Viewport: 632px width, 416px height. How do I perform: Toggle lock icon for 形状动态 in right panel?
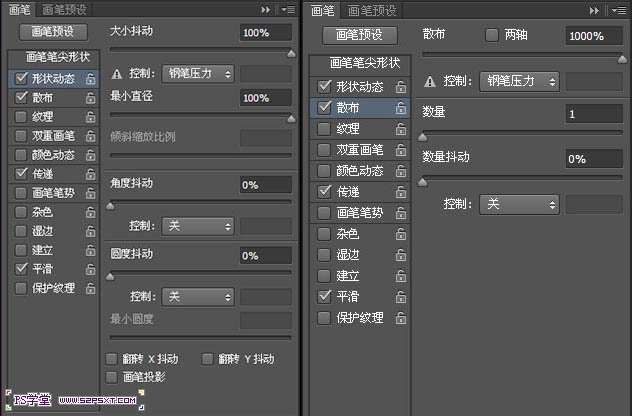[x=401, y=87]
